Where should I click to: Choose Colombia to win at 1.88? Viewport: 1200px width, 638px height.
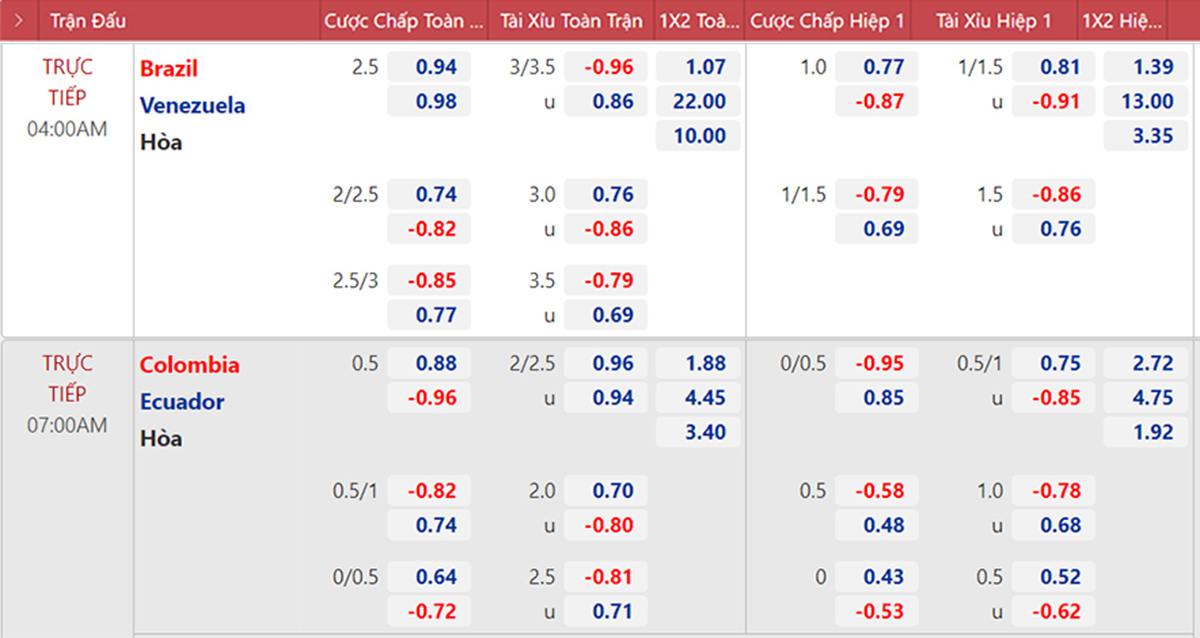pyautogui.click(x=698, y=363)
